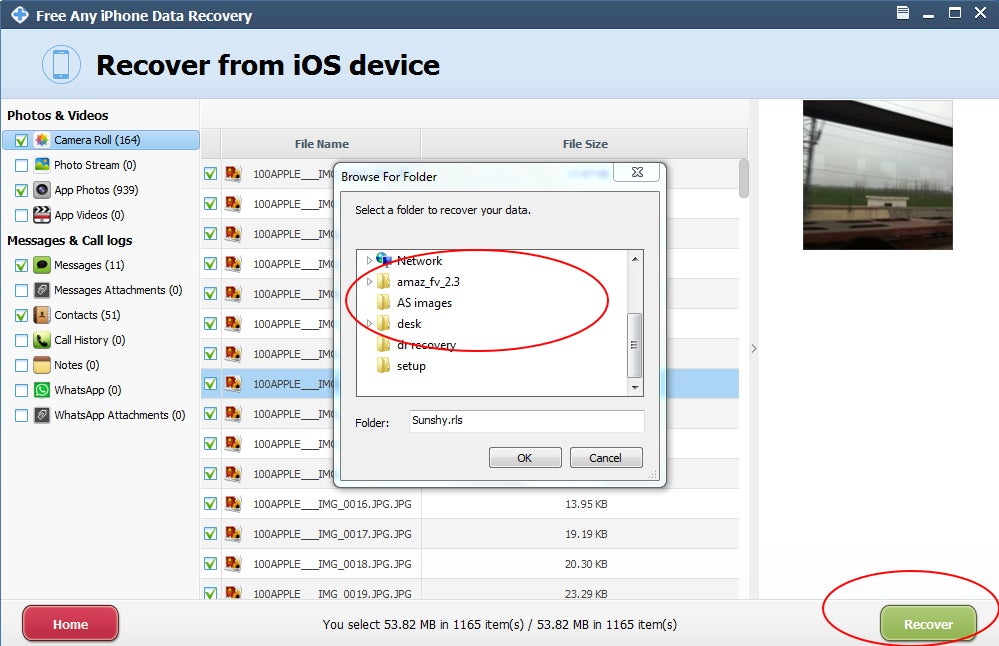
Task: Click the Messages Attachments paperclip icon
Action: click(42, 290)
